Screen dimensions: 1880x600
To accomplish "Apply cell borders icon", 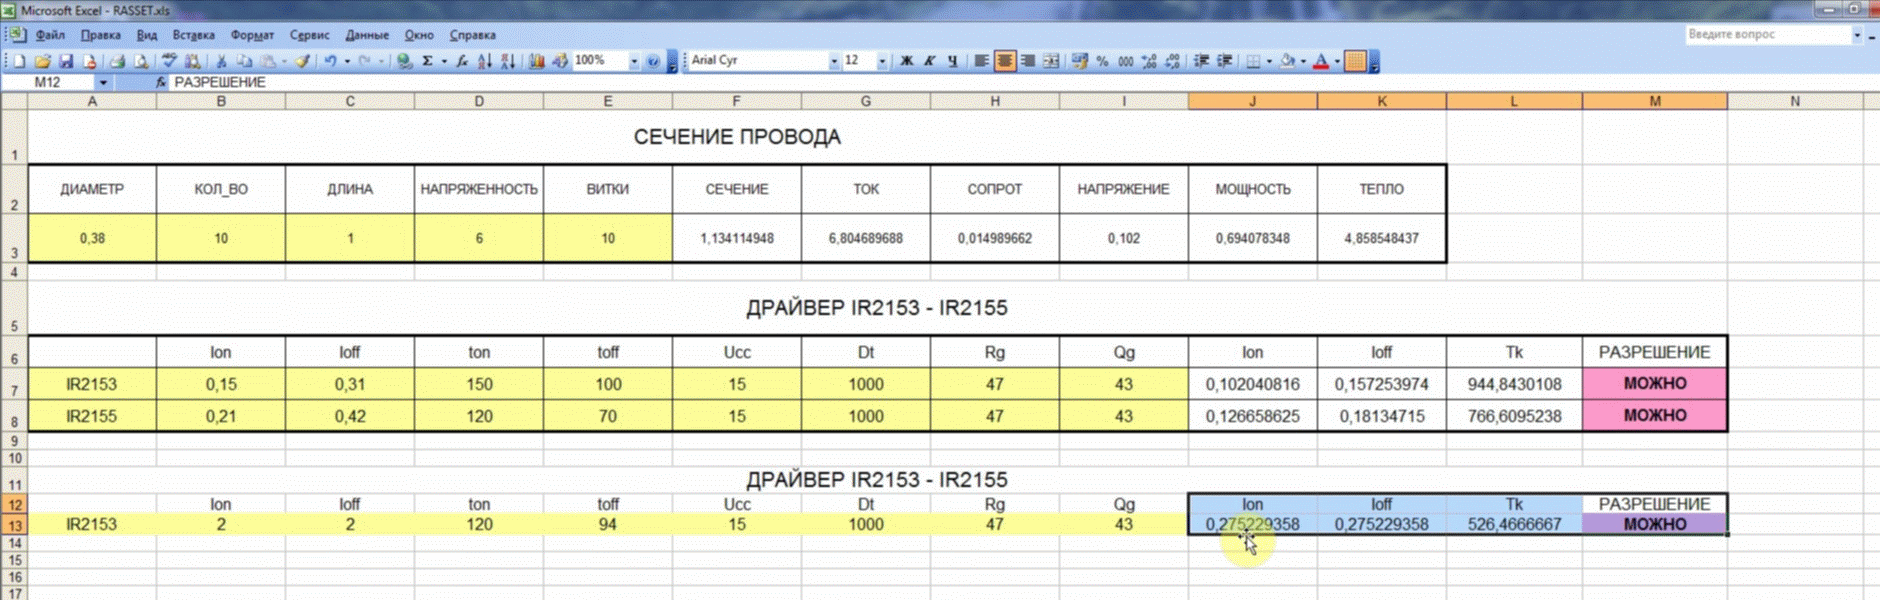I will click(x=1253, y=61).
